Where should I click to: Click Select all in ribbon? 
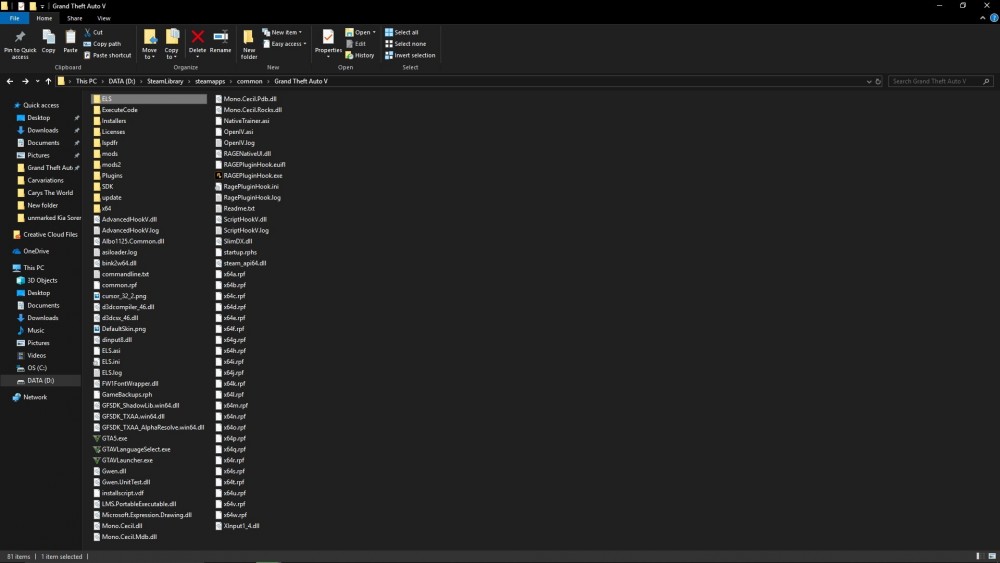tap(402, 32)
